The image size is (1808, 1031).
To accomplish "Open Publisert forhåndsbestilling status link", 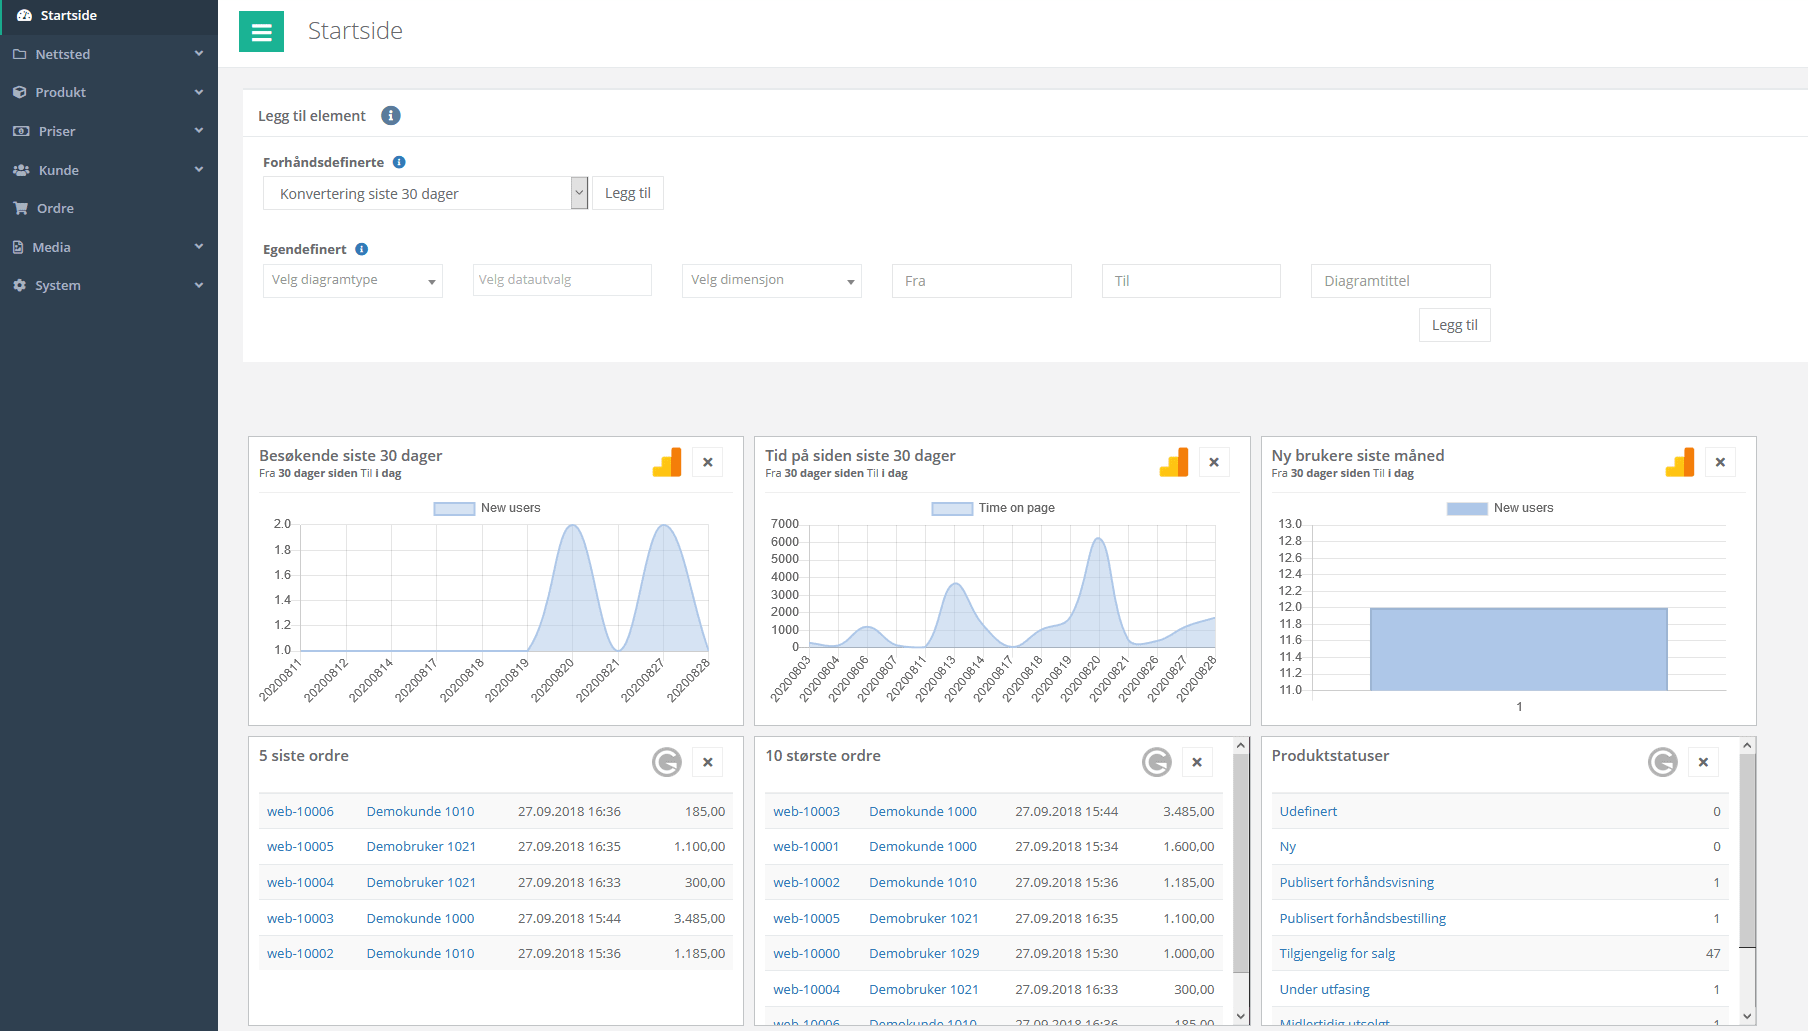I will point(1362,918).
